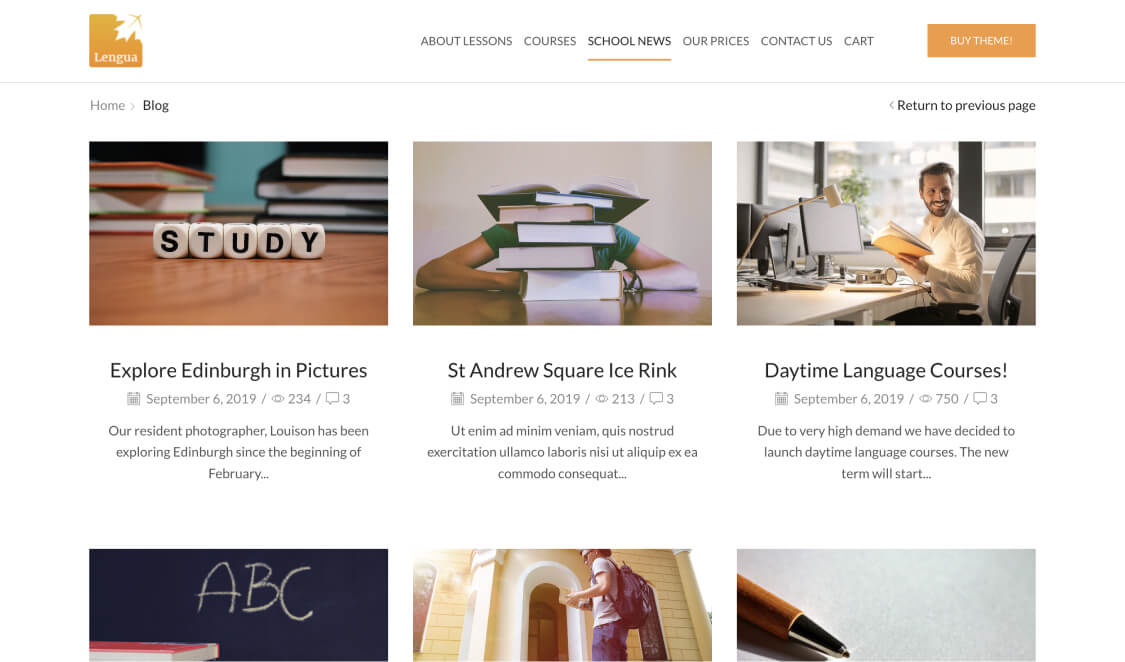Open the About Lessons menu item

(x=466, y=41)
